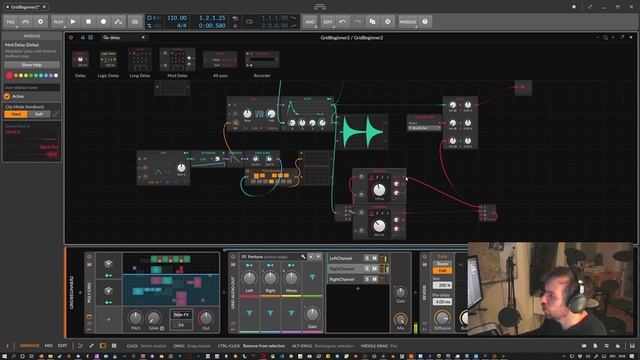Open the EDIT menu

[328, 22]
